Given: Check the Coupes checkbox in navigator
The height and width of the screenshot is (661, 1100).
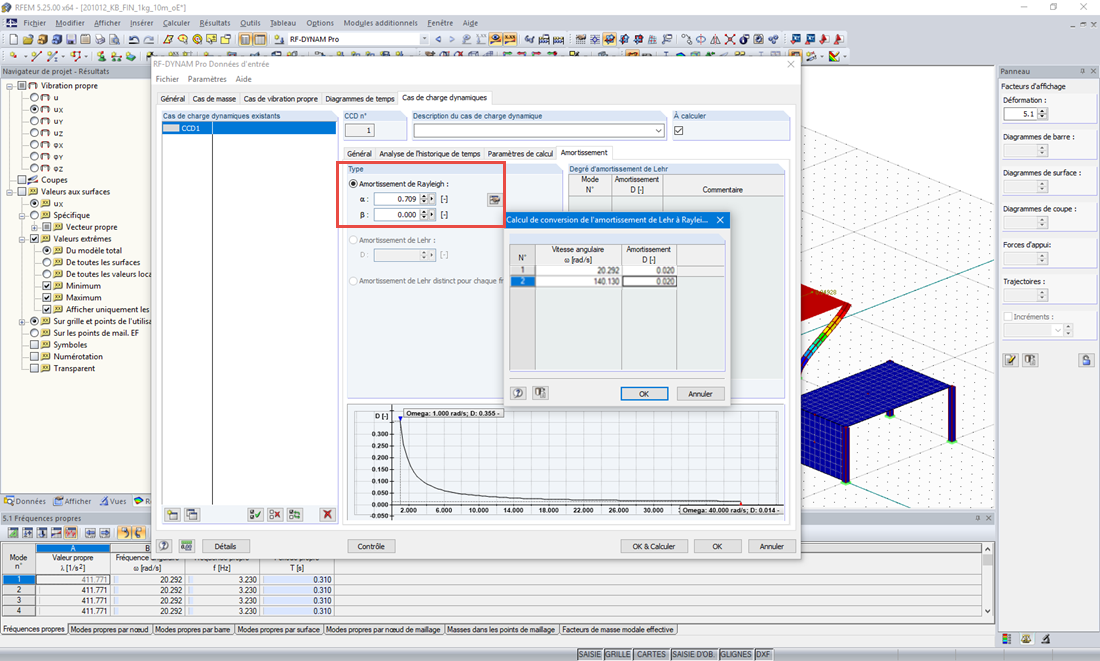Looking at the screenshot, I should pyautogui.click(x=22, y=180).
